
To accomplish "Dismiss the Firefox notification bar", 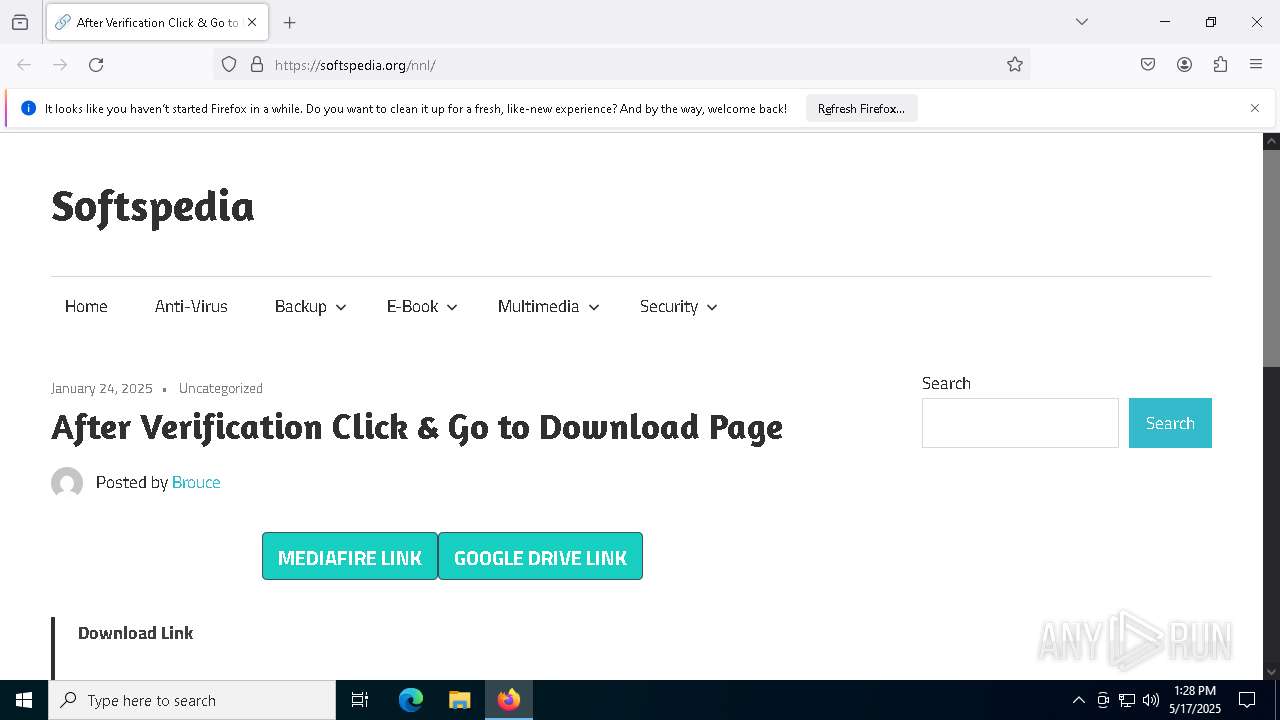I will tap(1255, 108).
